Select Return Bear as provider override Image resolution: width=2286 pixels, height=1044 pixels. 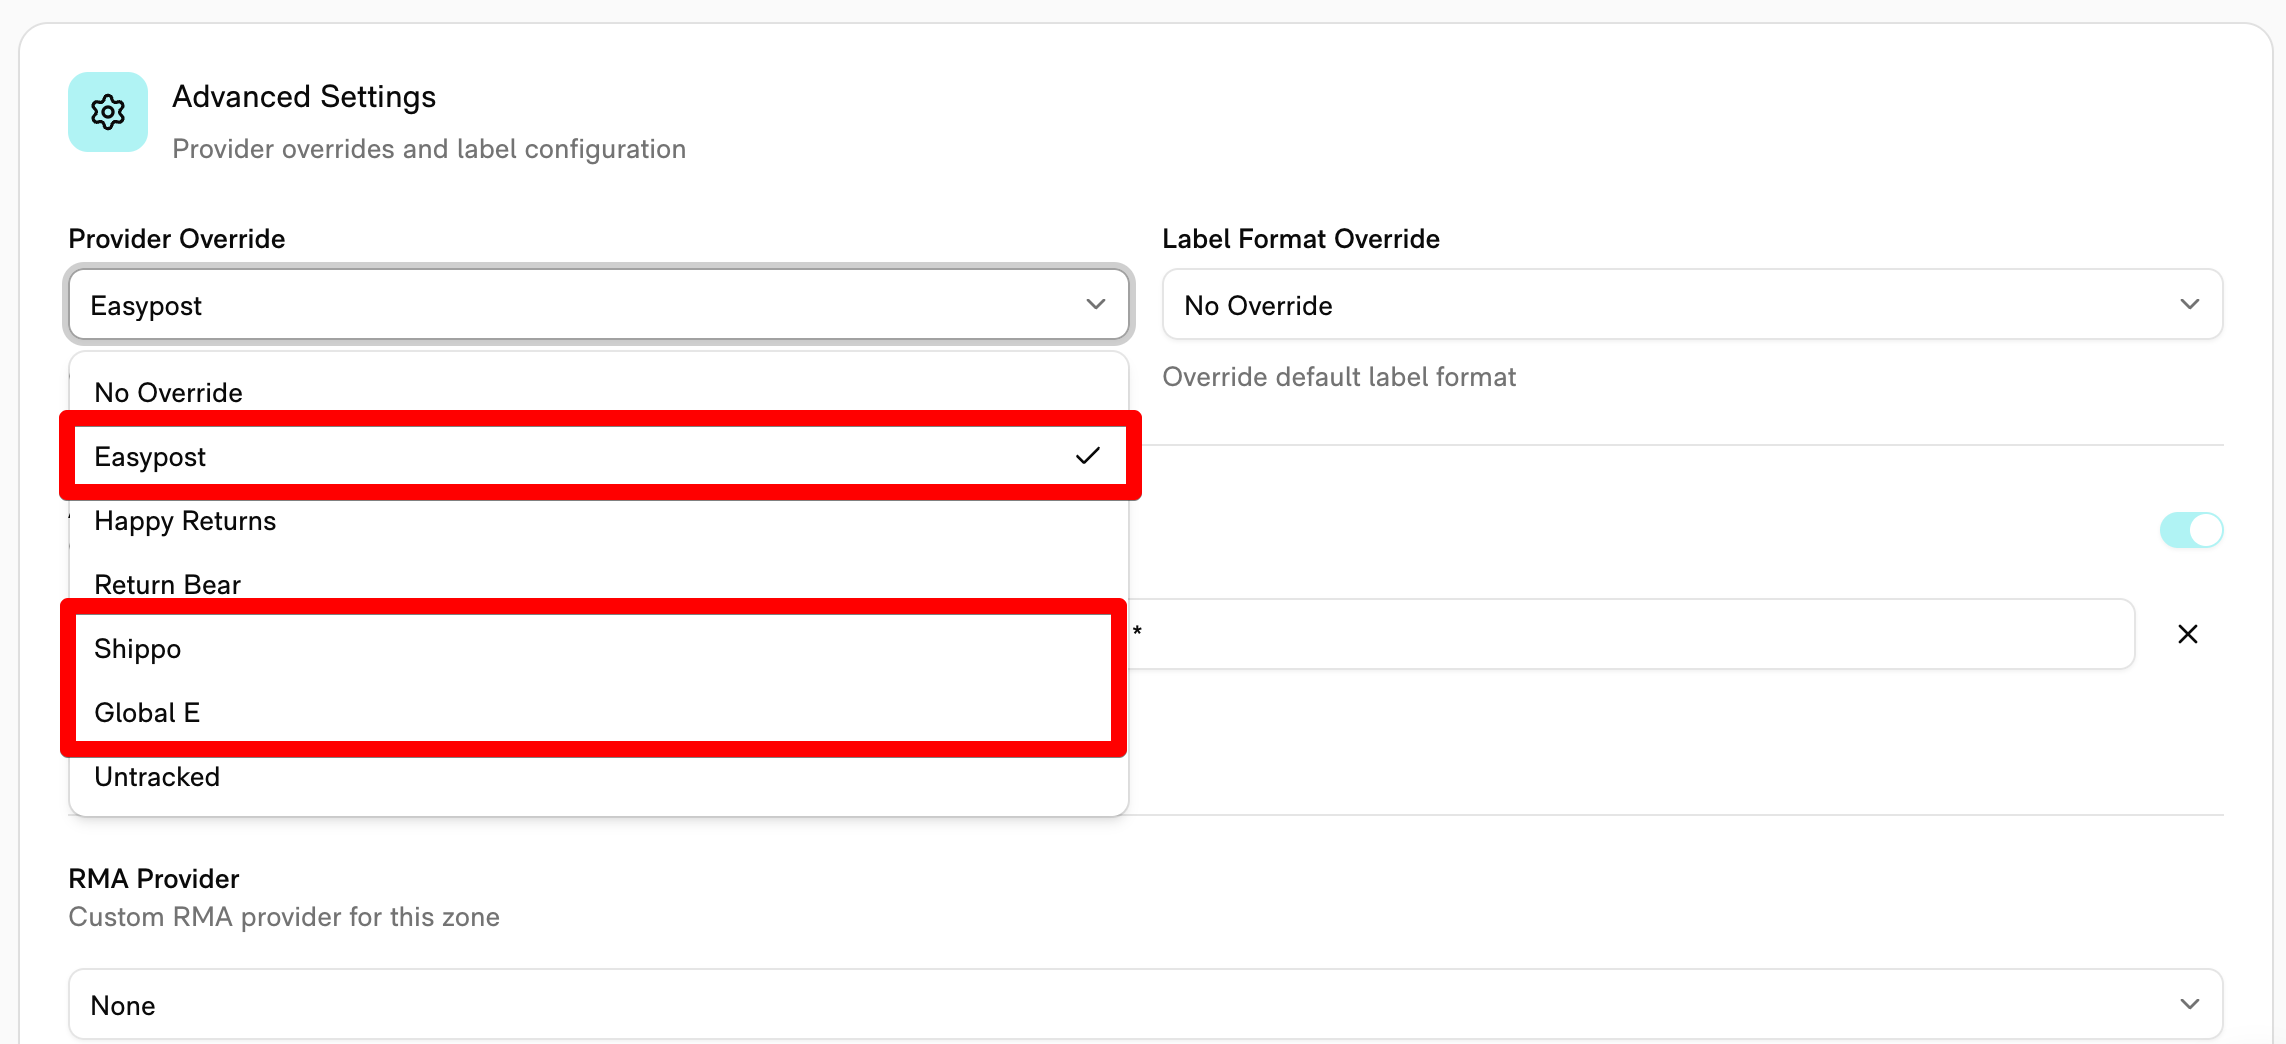(599, 584)
